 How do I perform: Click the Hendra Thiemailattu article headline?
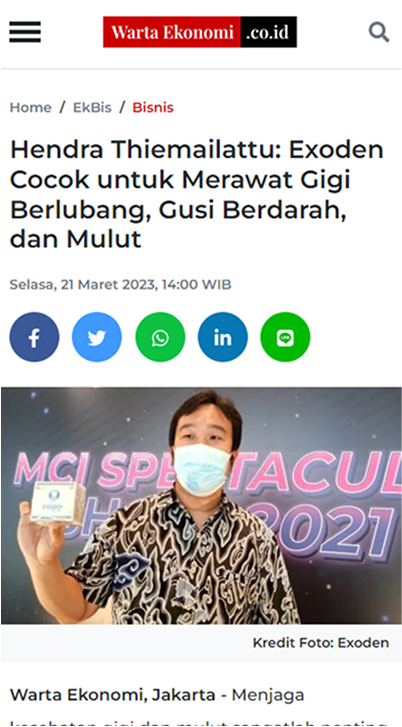[197, 194]
